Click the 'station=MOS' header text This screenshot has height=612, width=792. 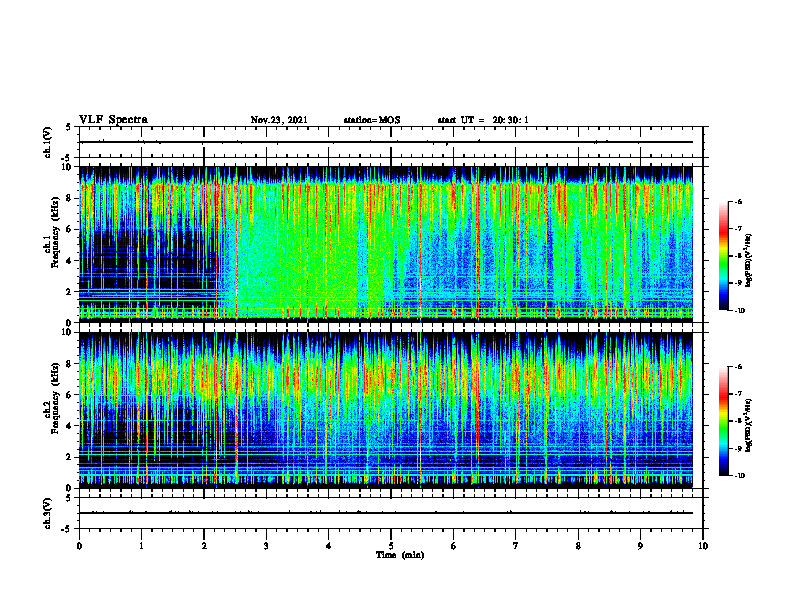tap(372, 120)
